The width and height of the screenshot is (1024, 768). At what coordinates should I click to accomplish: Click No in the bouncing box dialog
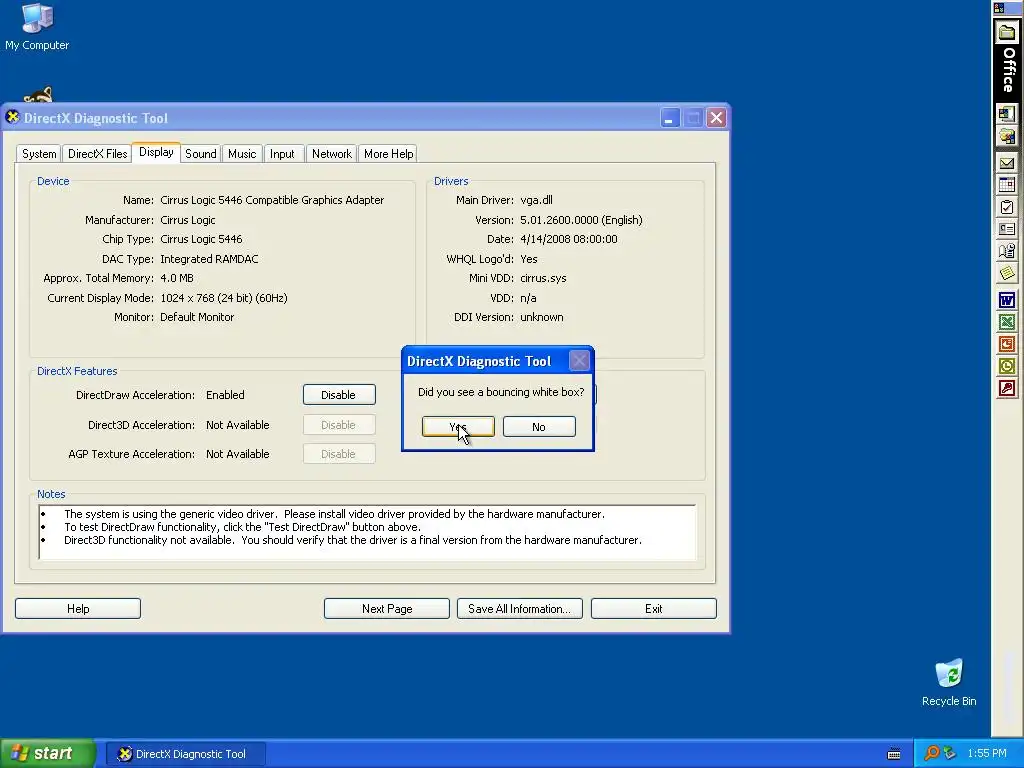click(x=539, y=426)
